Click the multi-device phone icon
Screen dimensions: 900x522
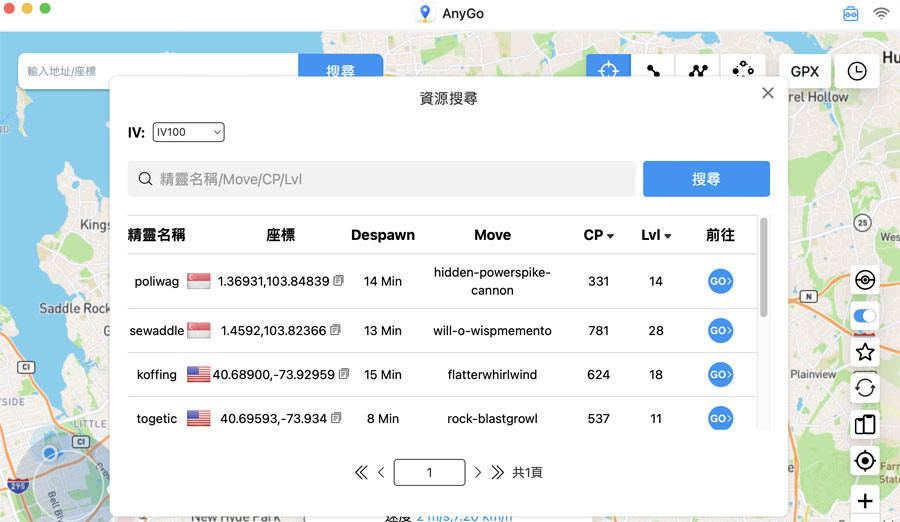coord(865,424)
